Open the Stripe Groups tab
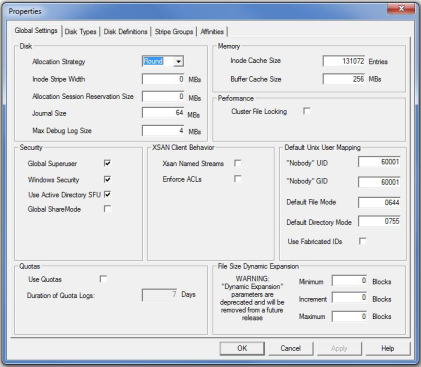421x367 pixels. pos(174,32)
